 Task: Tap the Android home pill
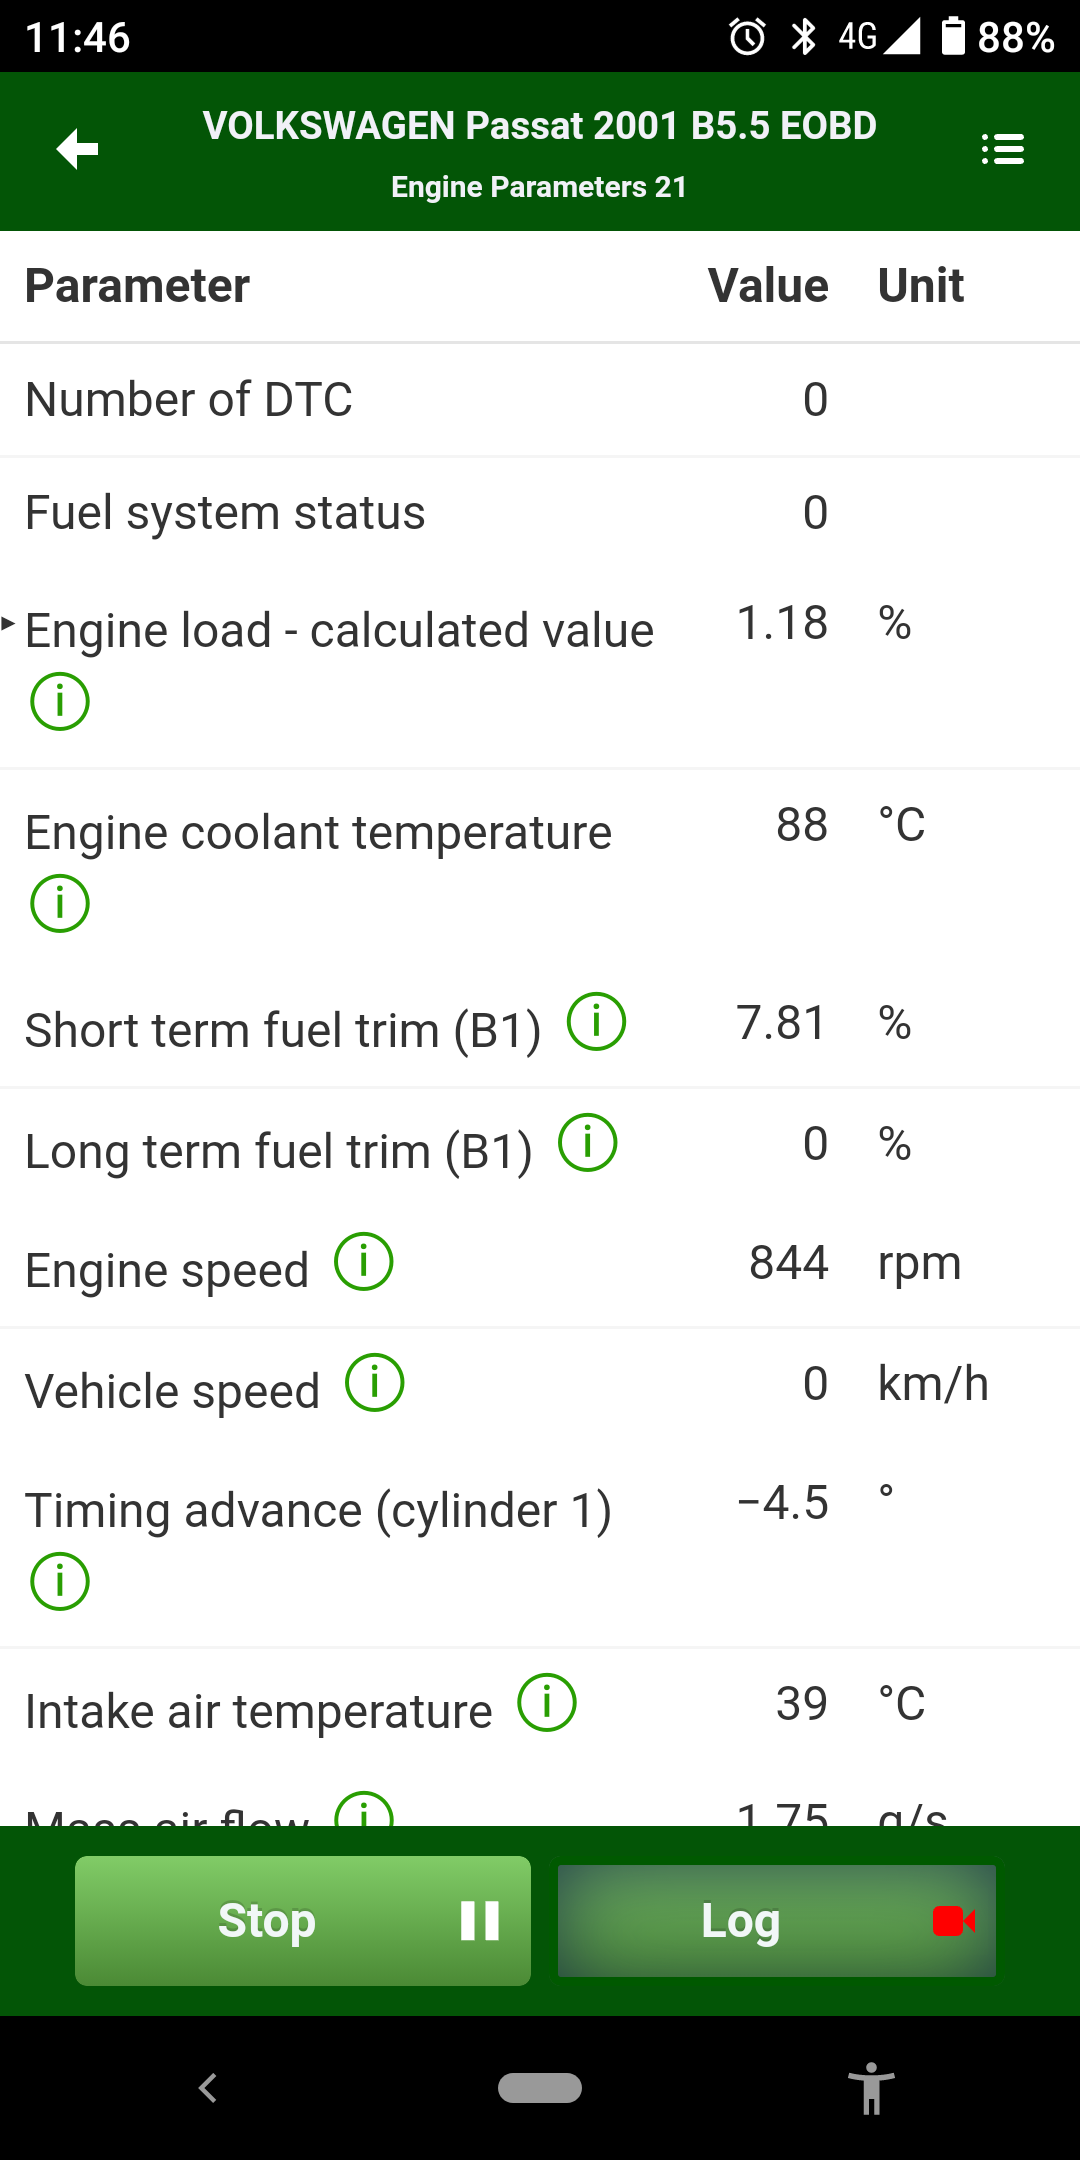pos(540,2088)
